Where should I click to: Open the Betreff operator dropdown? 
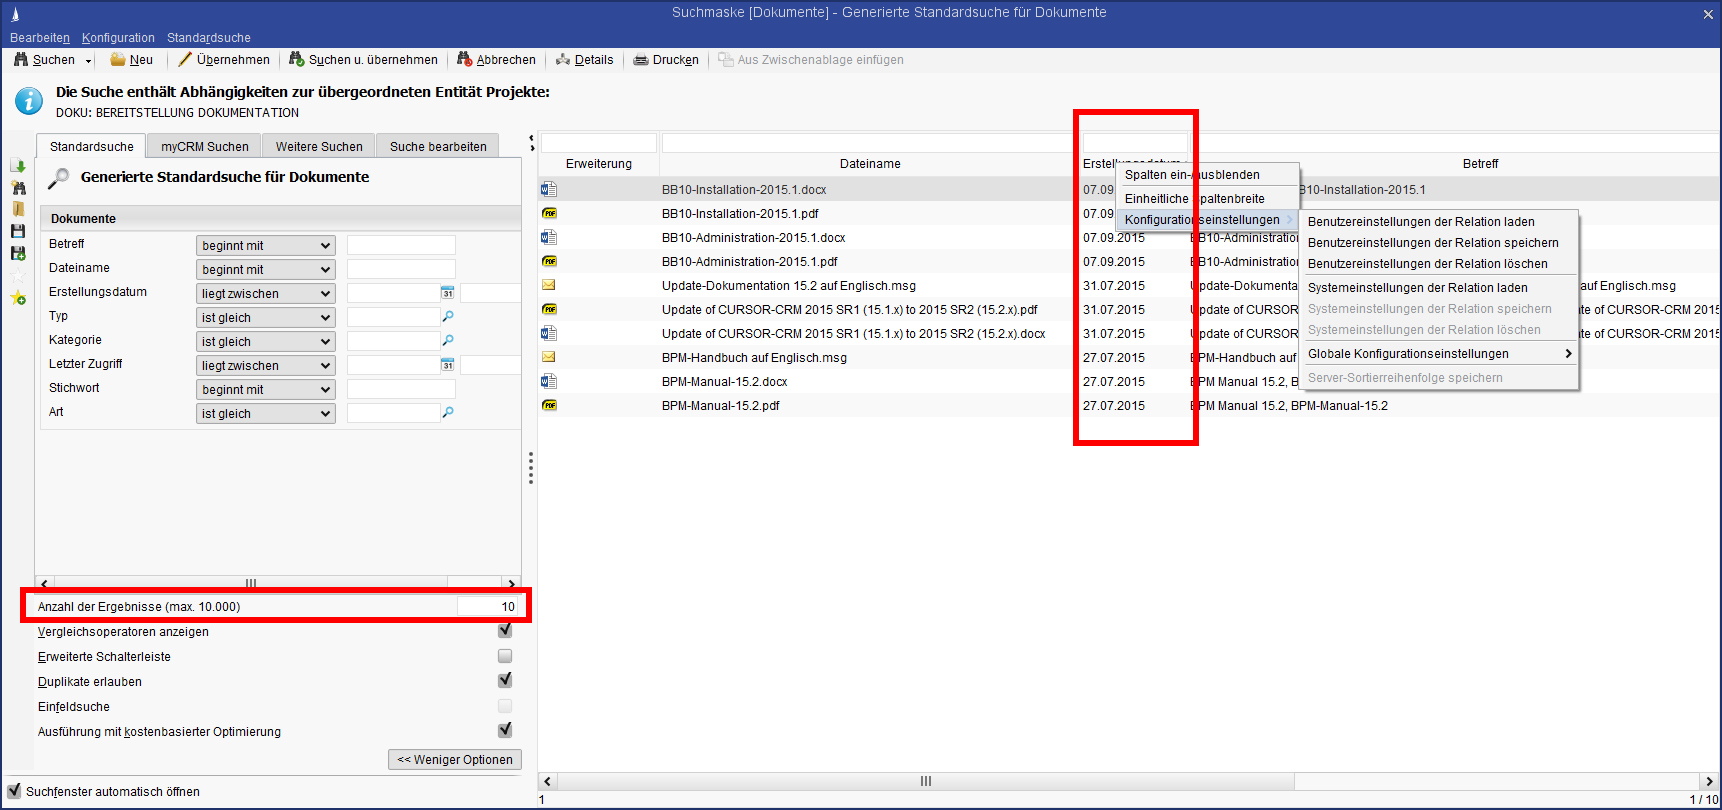click(265, 246)
